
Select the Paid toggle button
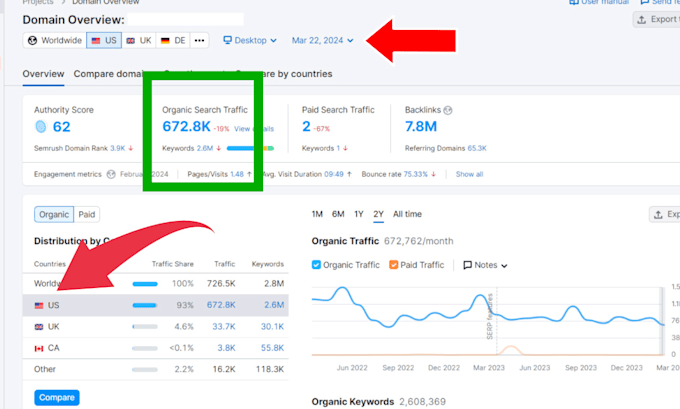(87, 215)
